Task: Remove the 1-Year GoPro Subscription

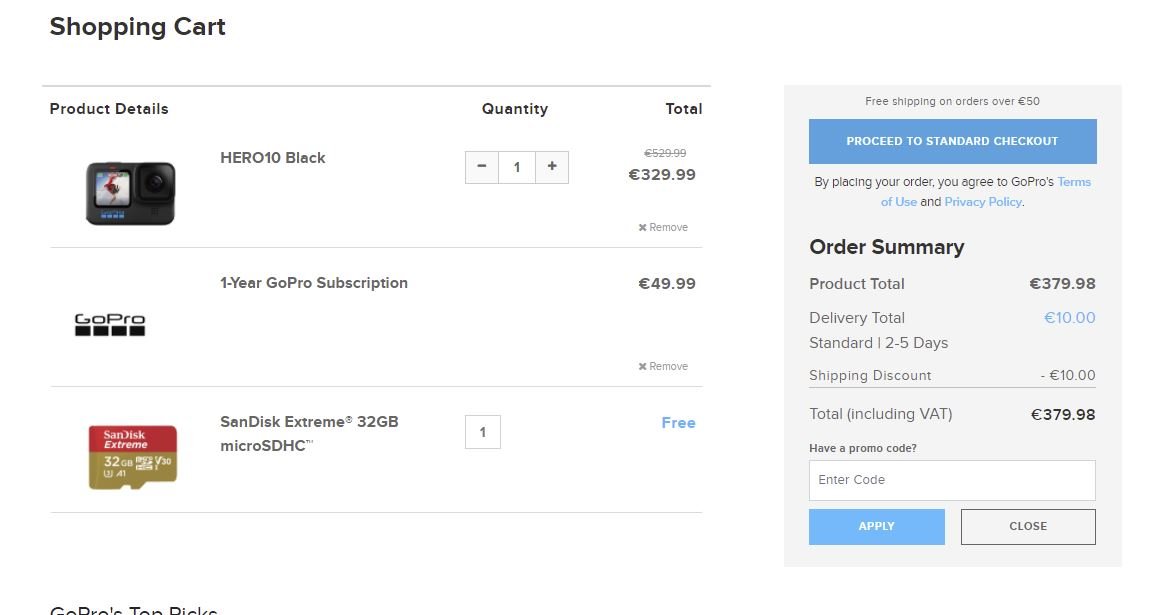Action: [662, 366]
